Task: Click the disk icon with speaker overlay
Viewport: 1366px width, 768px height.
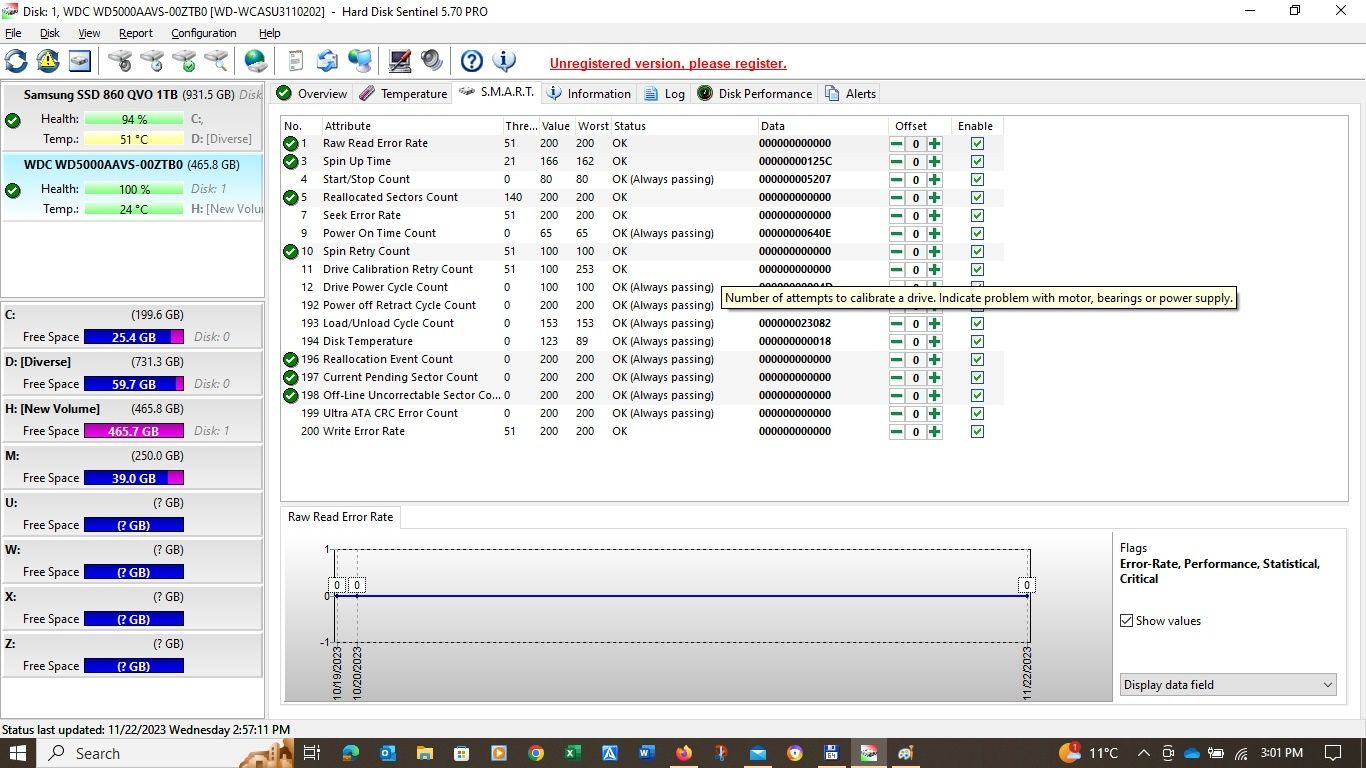Action: click(x=120, y=61)
